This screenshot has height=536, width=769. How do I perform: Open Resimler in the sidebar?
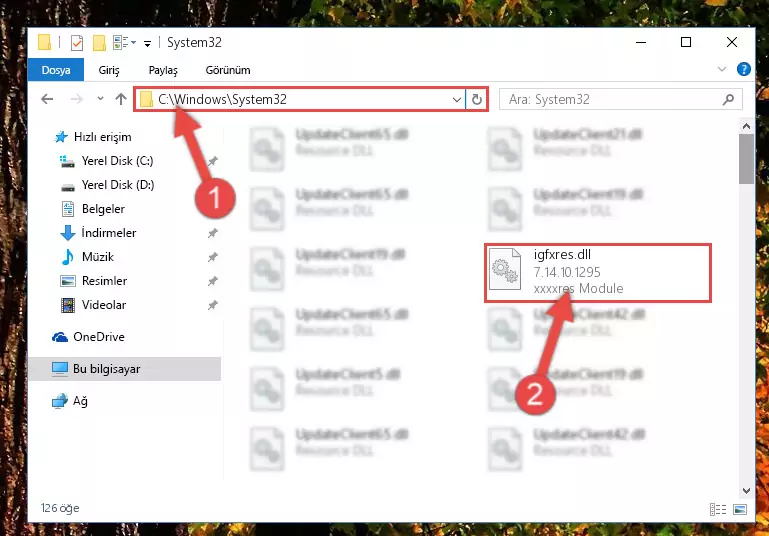(x=104, y=281)
